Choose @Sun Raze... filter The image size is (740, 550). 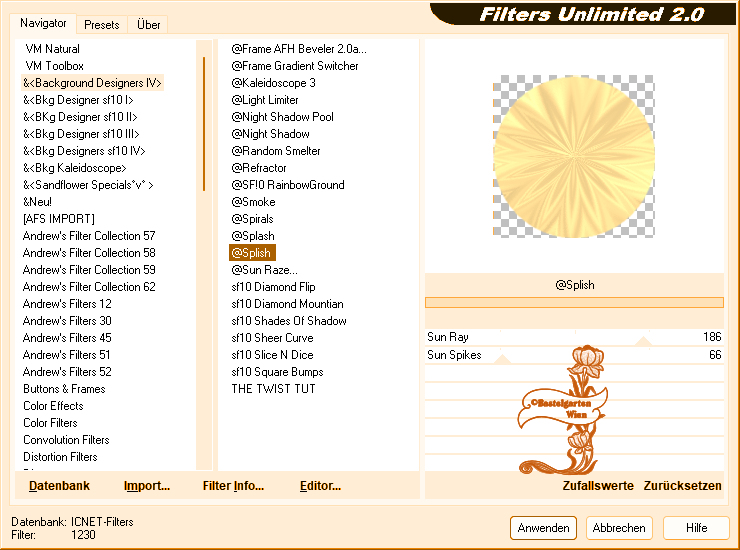[x=264, y=270]
